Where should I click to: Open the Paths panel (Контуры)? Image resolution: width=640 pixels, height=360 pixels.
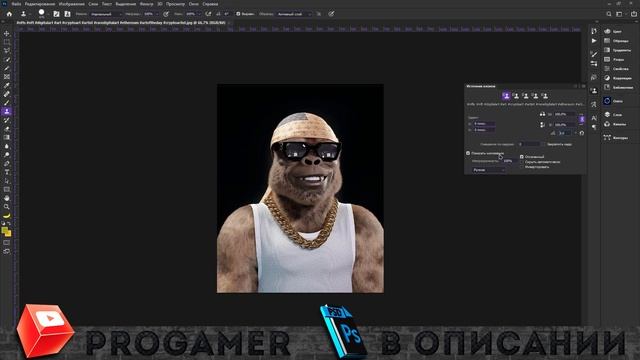tap(616, 138)
